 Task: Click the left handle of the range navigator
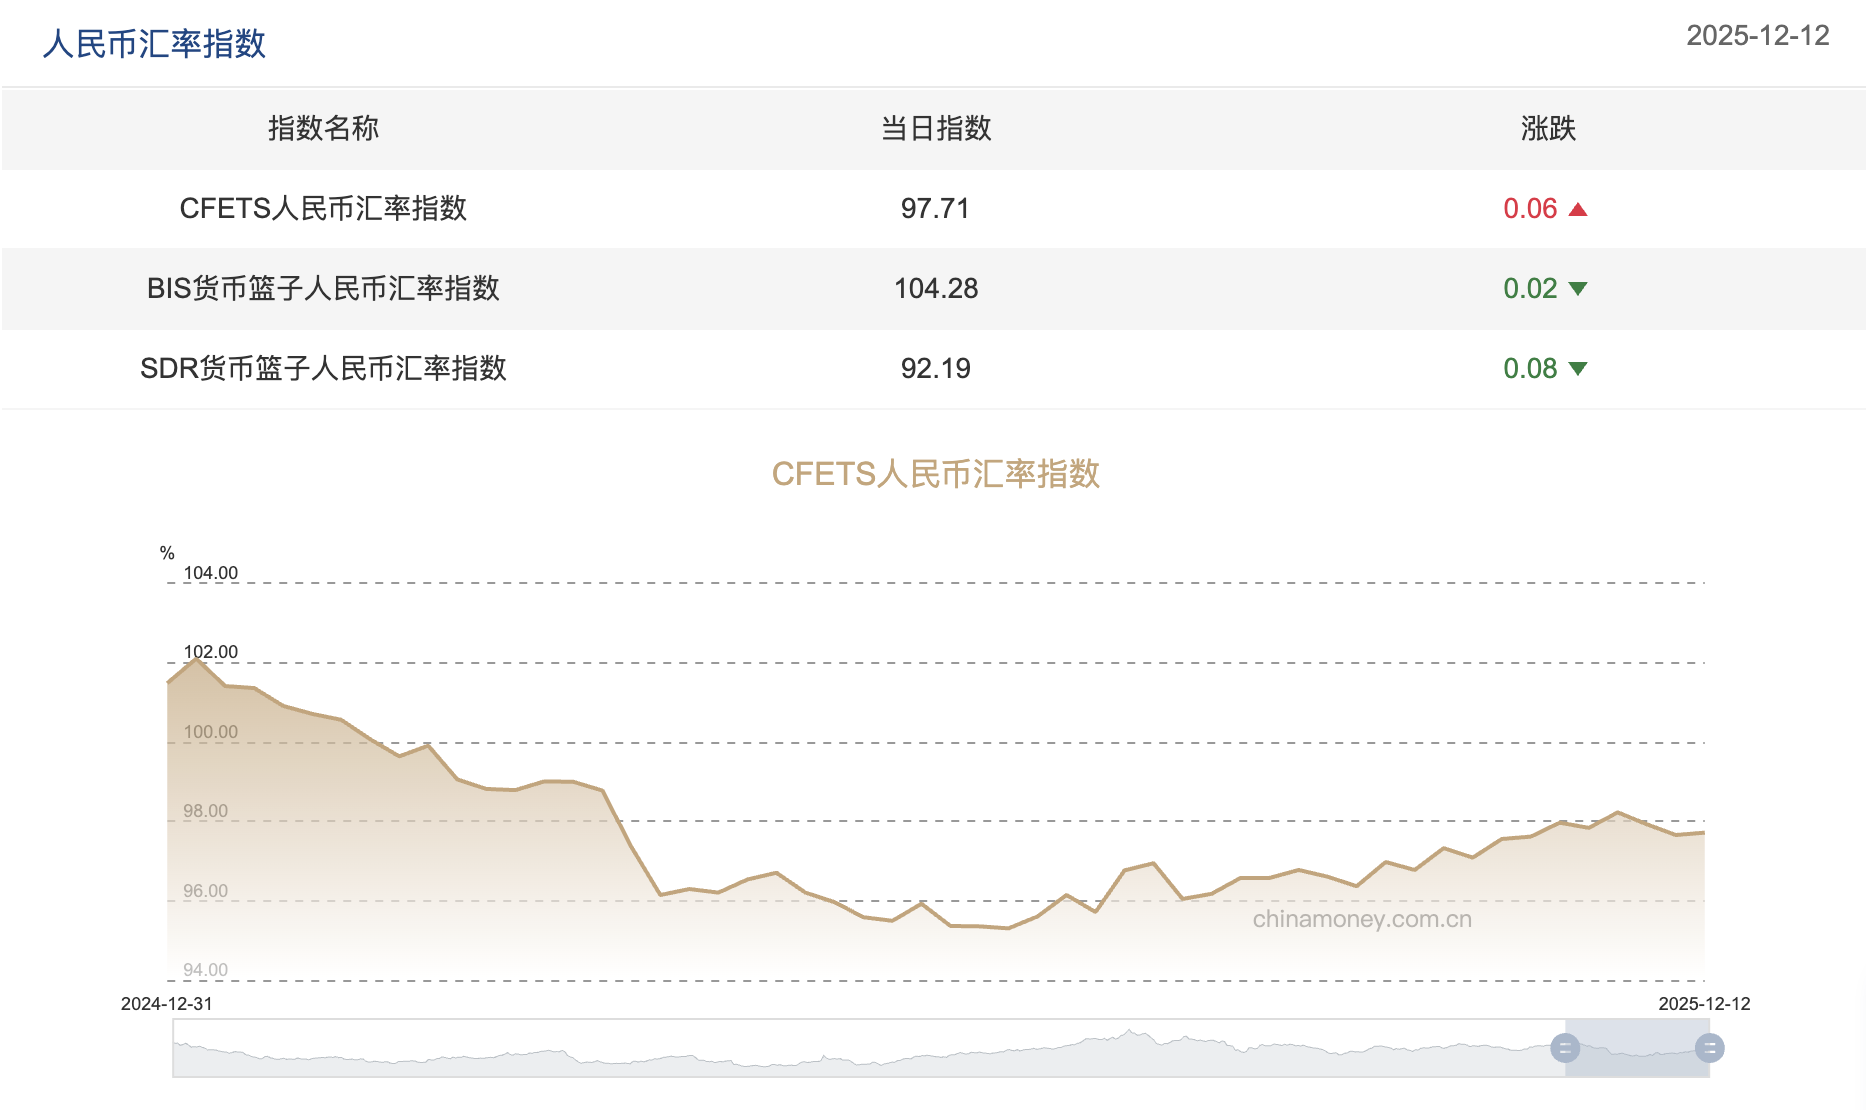tap(1565, 1048)
